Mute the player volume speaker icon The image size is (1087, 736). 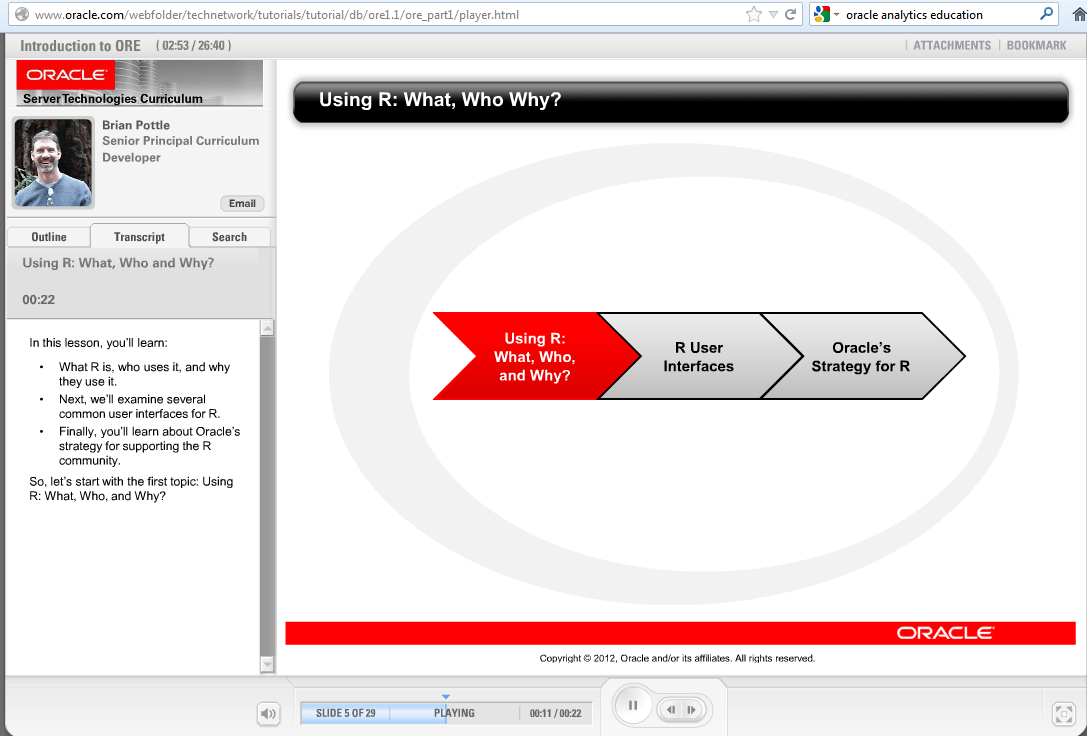pyautogui.click(x=268, y=713)
